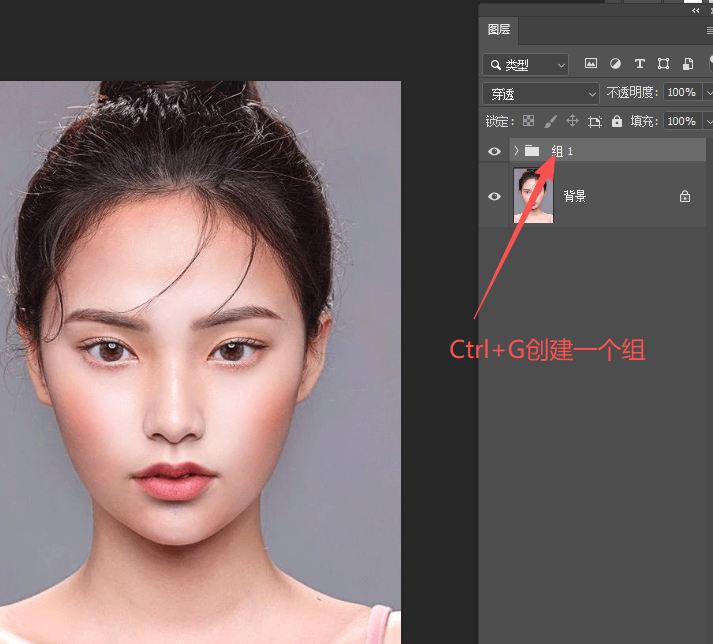
Task: Filter for smart objects icon
Action: [688, 63]
